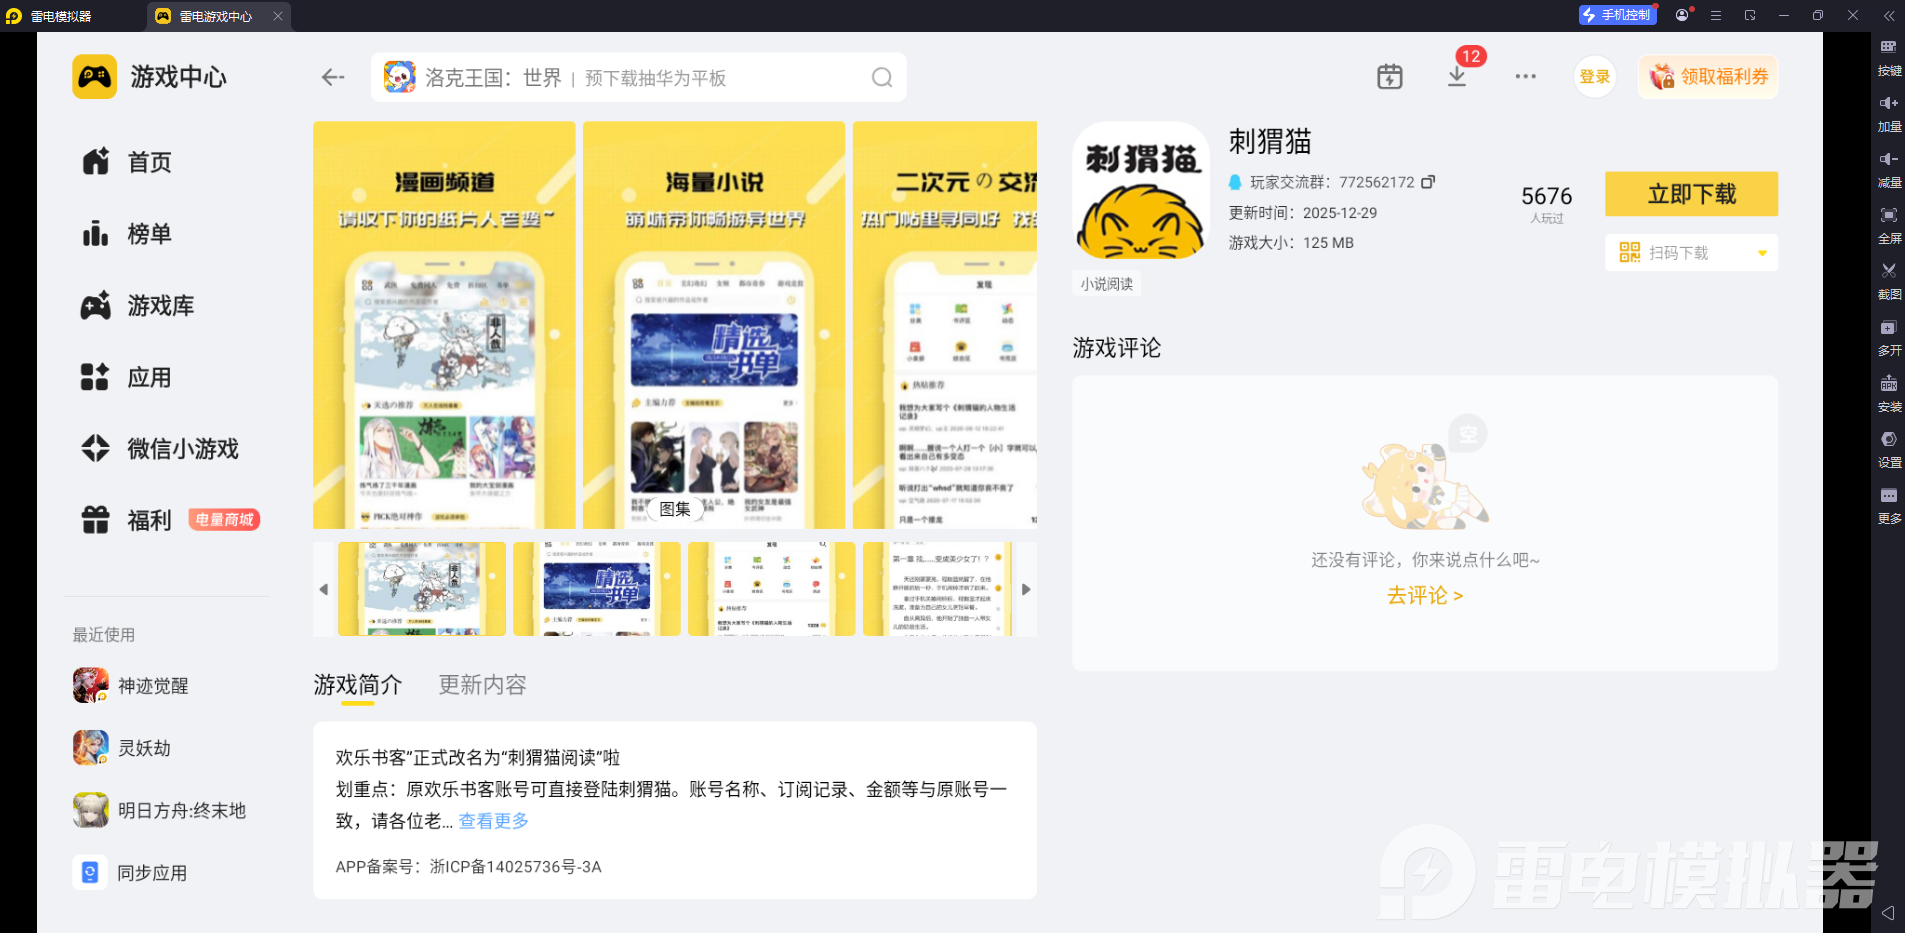Switch to the 更新内容 tab
Screen dimensions: 1905x933
pyautogui.click(x=482, y=685)
